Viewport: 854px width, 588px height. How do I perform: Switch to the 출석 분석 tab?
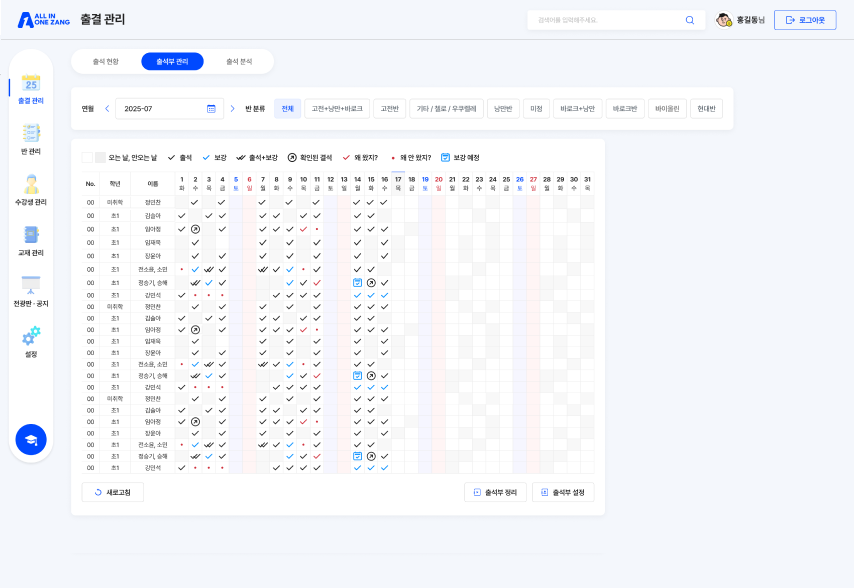tap(239, 62)
